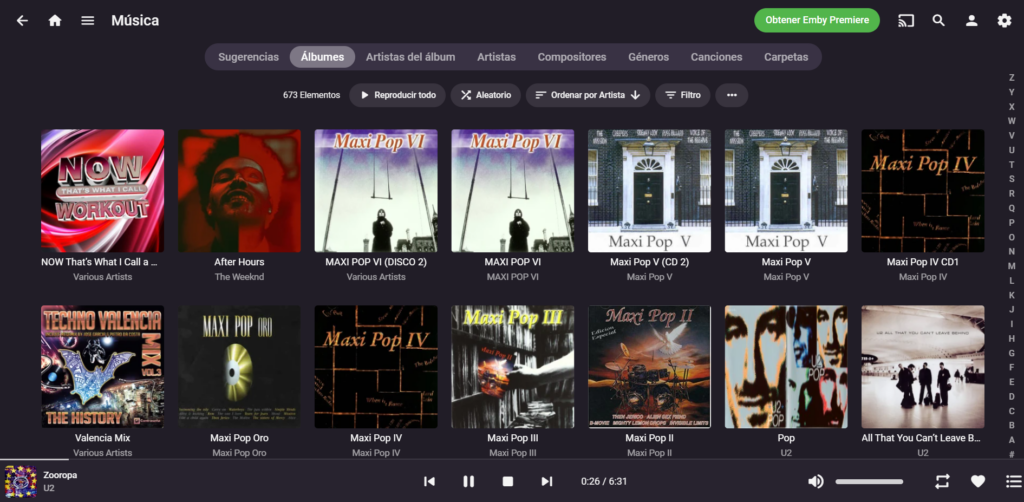Go back using the arrow icon

pos(22,21)
